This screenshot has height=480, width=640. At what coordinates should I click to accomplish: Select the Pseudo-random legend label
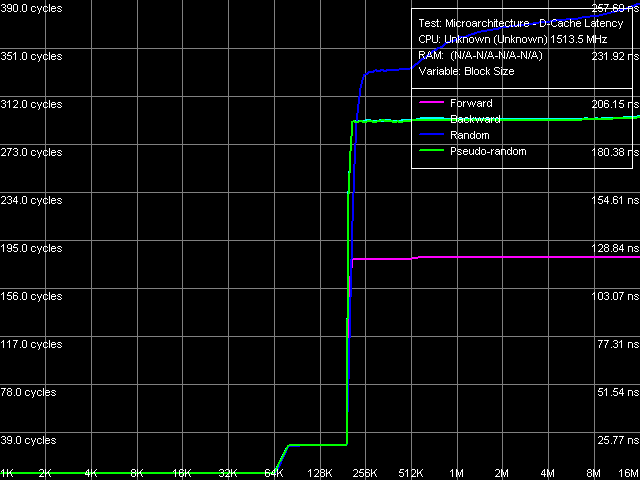click(x=488, y=151)
